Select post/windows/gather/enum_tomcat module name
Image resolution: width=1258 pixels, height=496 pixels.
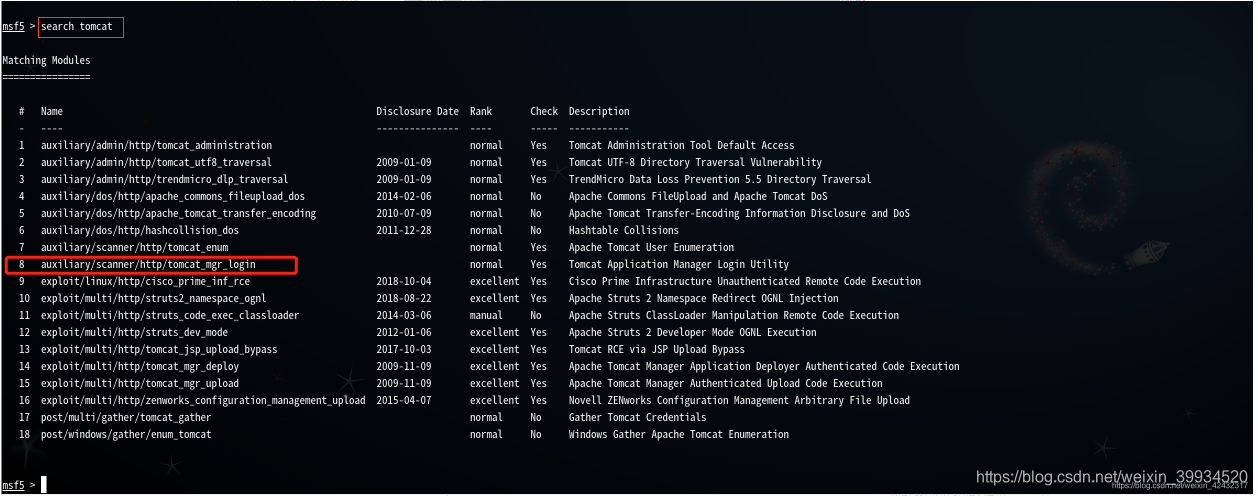126,434
